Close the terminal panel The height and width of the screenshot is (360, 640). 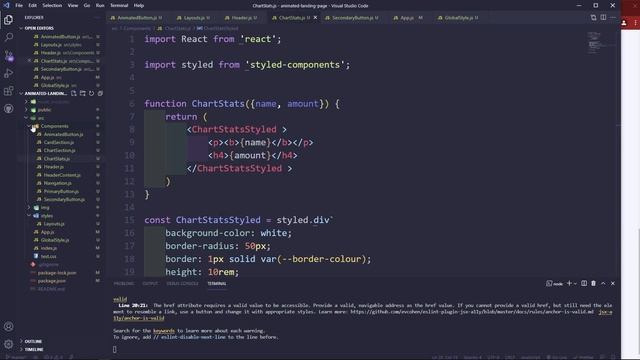(x=613, y=283)
